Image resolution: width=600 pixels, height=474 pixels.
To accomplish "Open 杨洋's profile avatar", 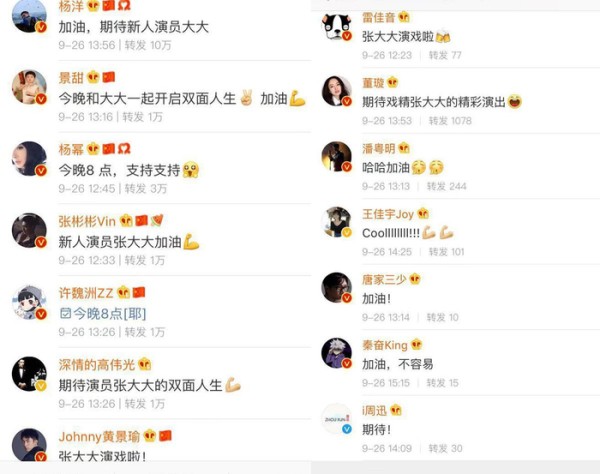I will 29,16.
